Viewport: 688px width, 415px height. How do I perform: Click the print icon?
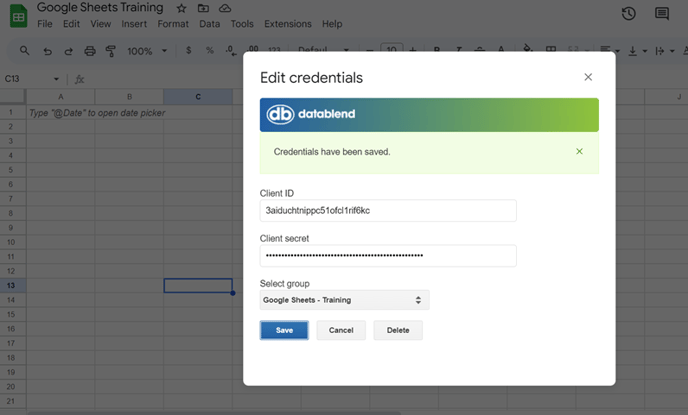[x=90, y=51]
